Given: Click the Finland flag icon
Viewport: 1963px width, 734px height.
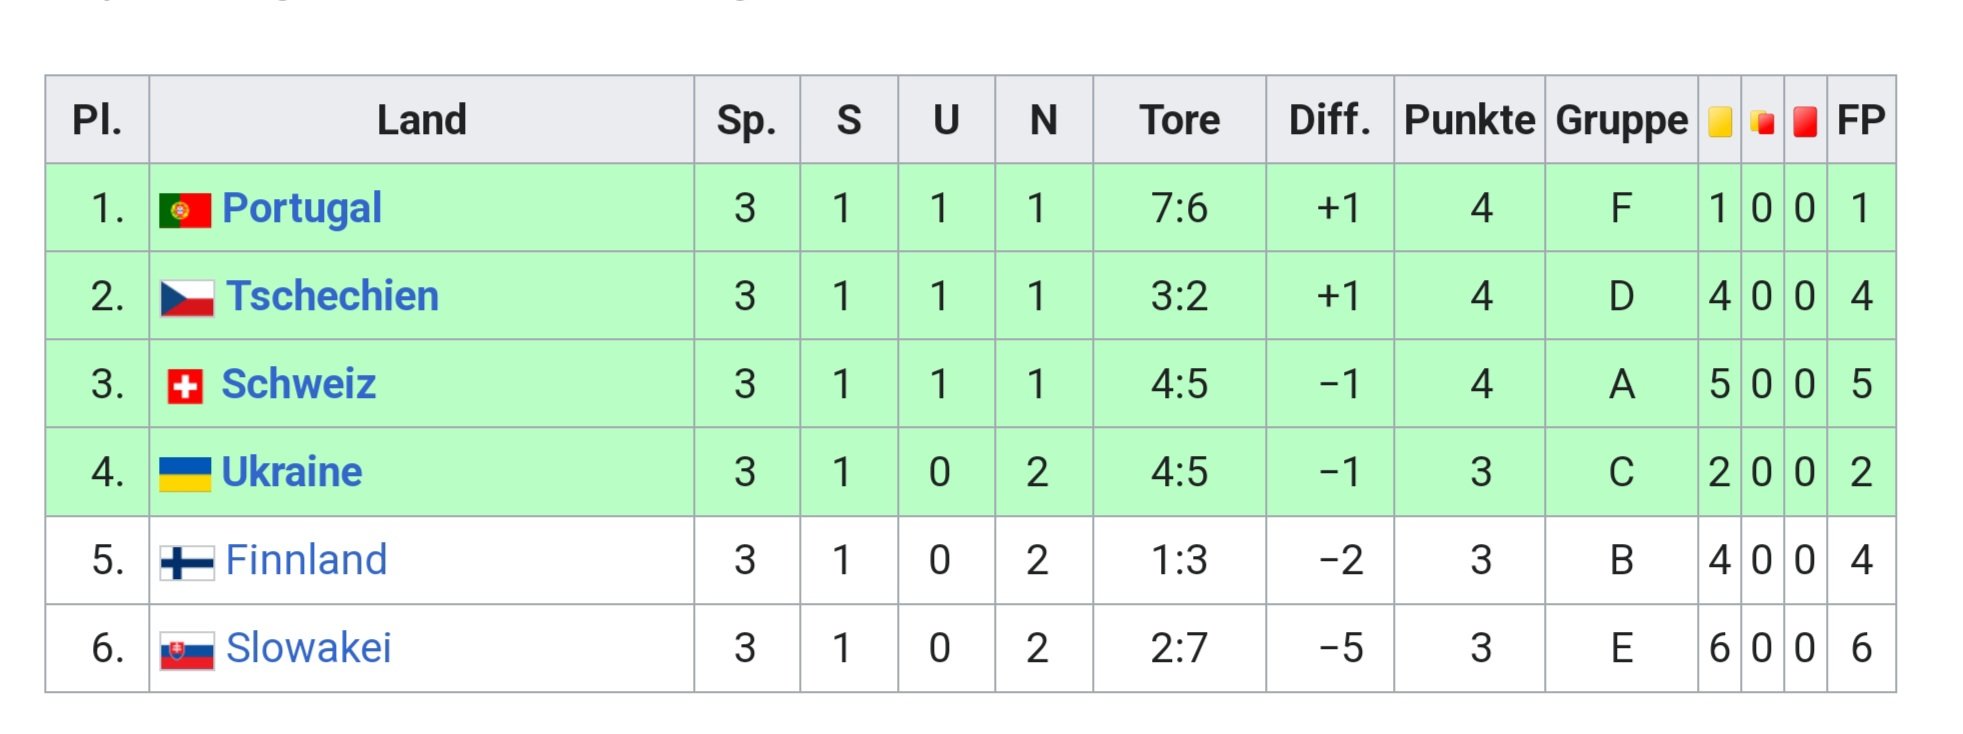Looking at the screenshot, I should pos(187,562).
